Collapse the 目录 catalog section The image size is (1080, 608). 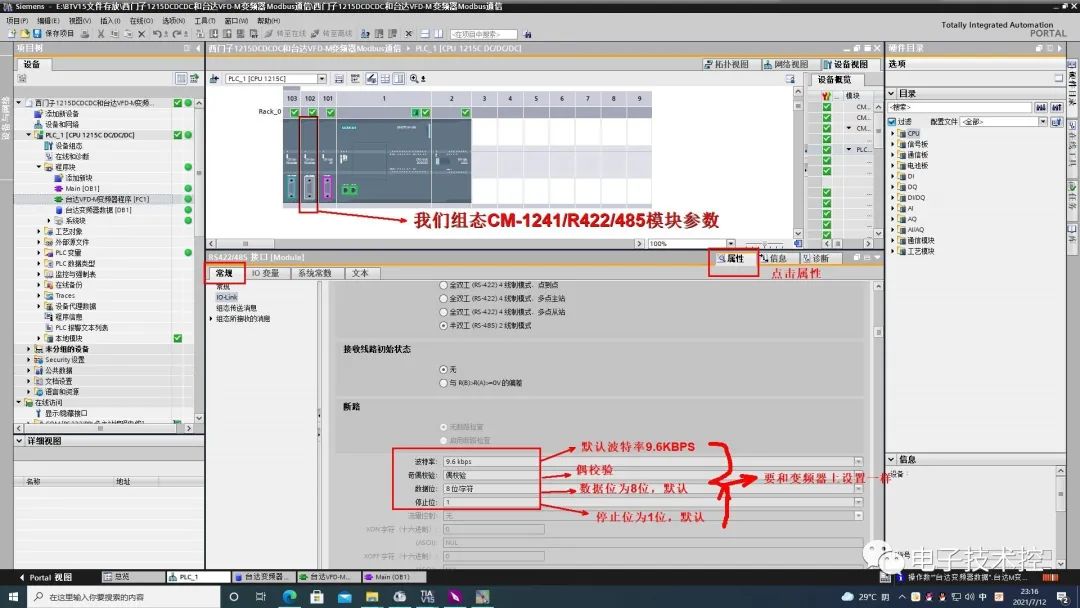[891, 93]
